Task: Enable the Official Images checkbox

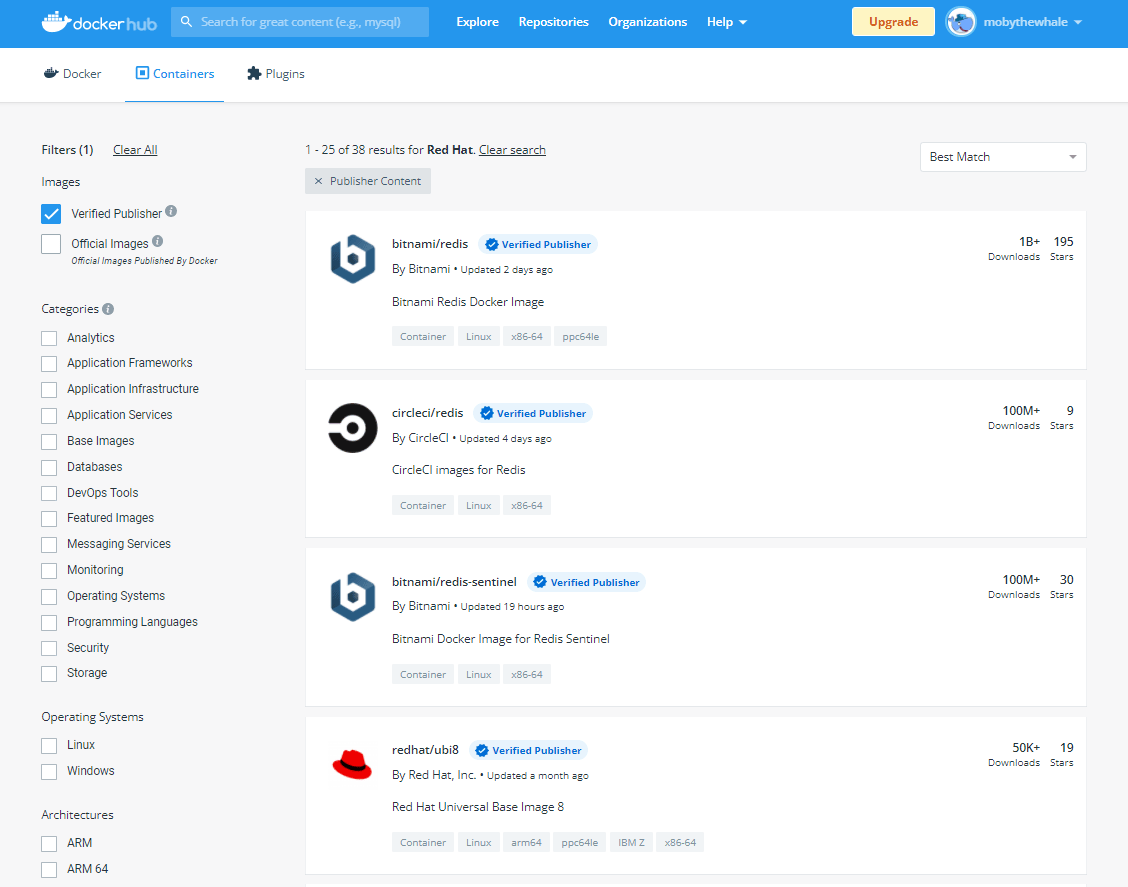Action: (51, 244)
